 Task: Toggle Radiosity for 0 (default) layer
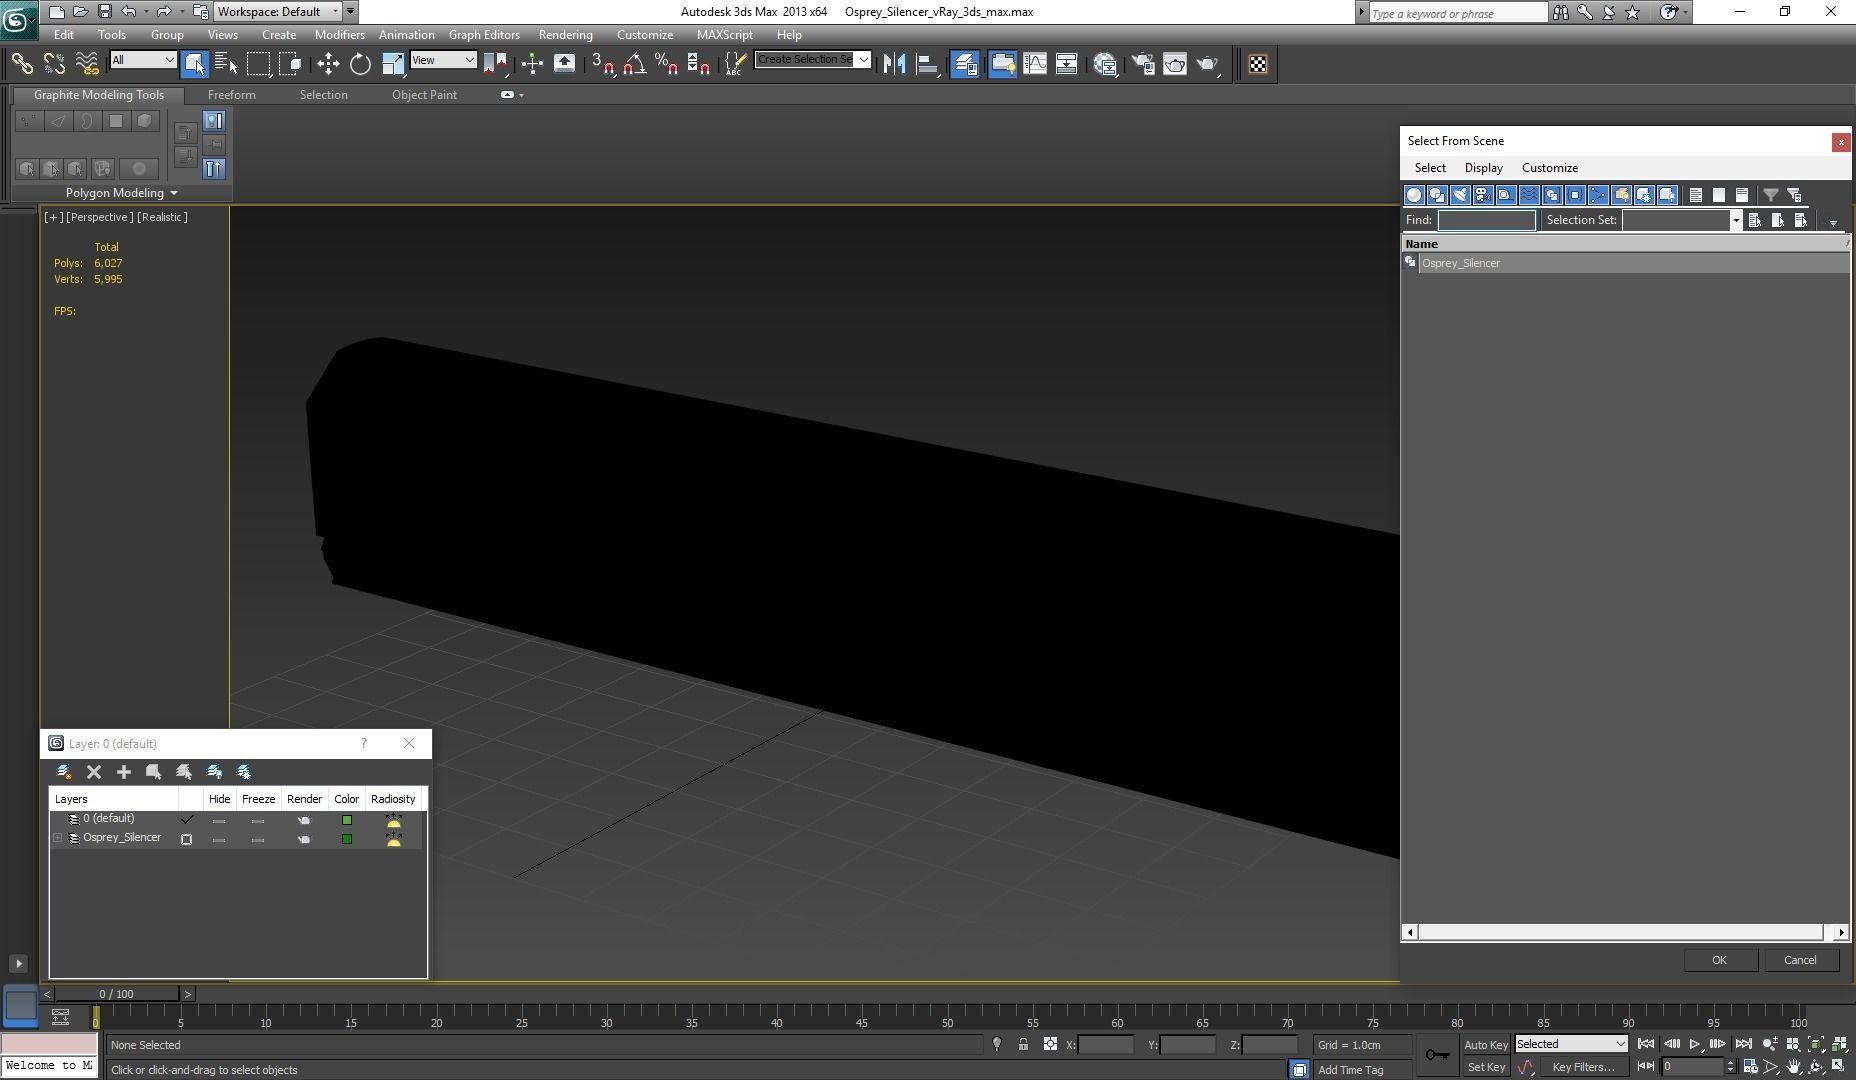pyautogui.click(x=393, y=820)
